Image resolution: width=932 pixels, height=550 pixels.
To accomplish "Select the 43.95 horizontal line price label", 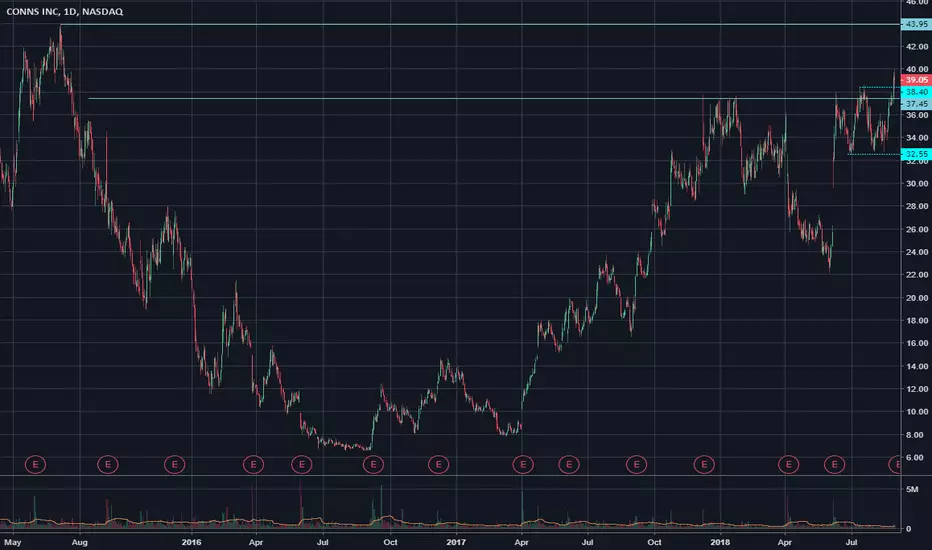I will [916, 24].
